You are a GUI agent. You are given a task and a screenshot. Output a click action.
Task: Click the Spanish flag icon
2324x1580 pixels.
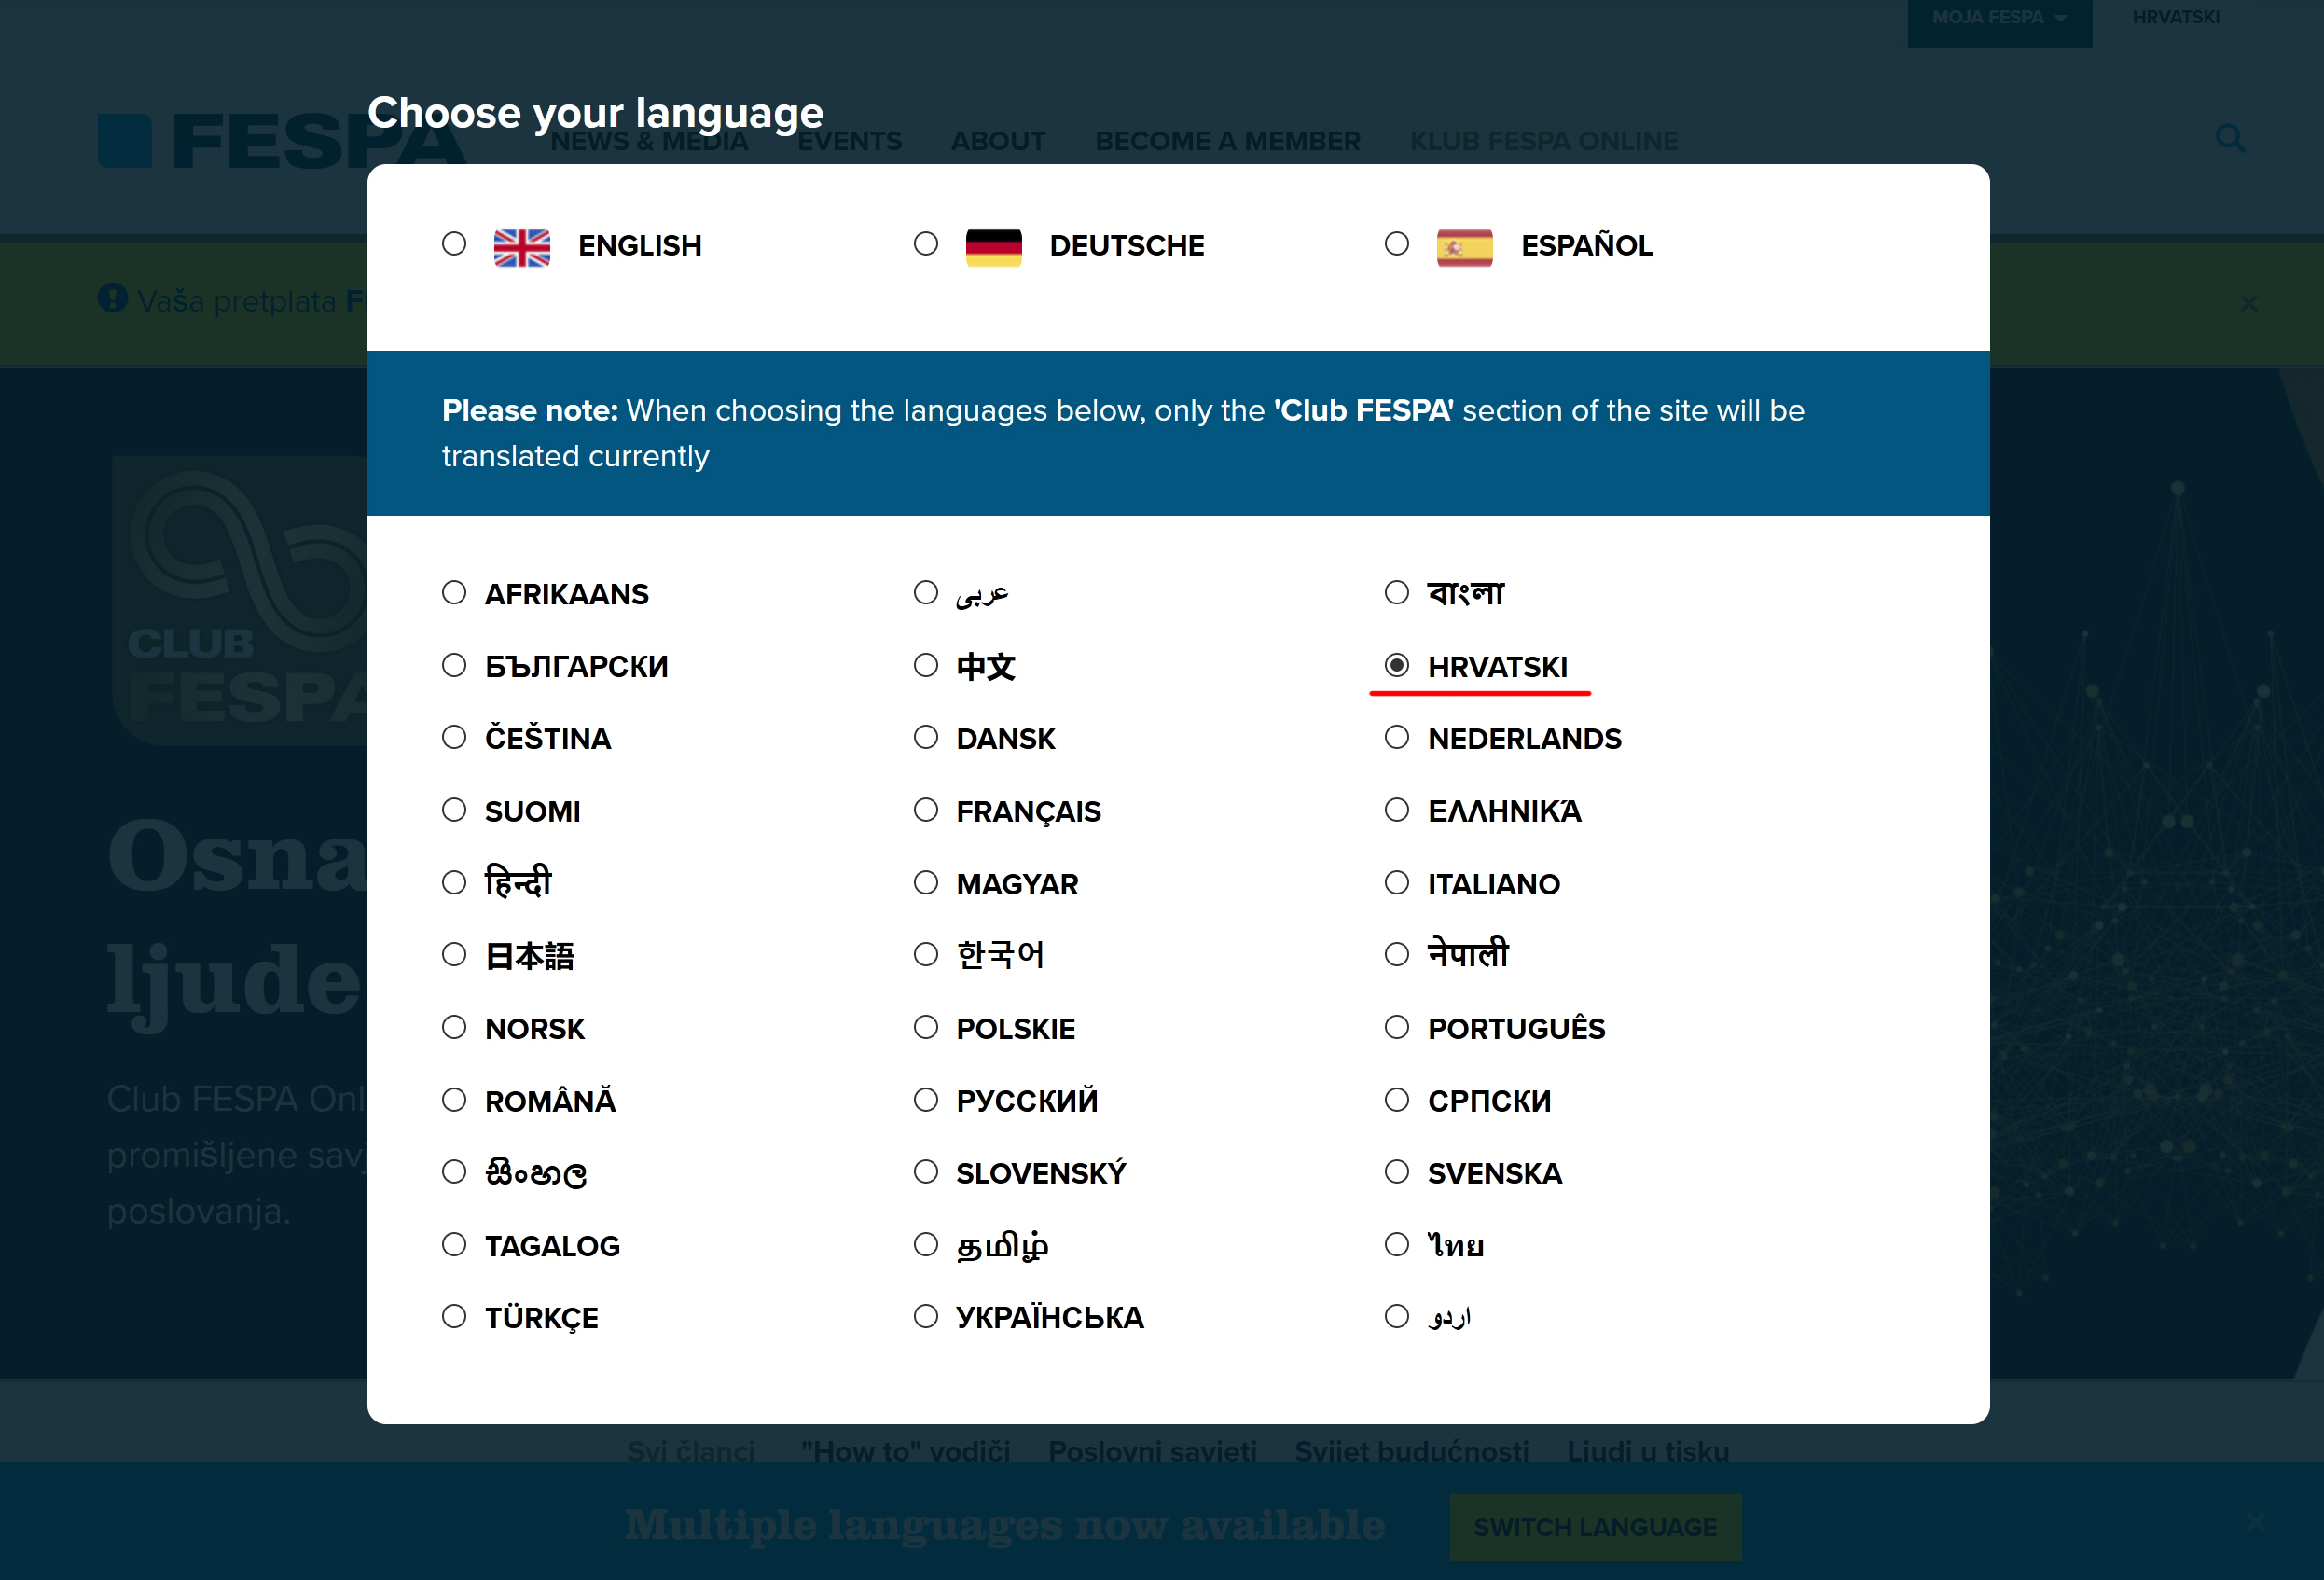coord(1465,247)
